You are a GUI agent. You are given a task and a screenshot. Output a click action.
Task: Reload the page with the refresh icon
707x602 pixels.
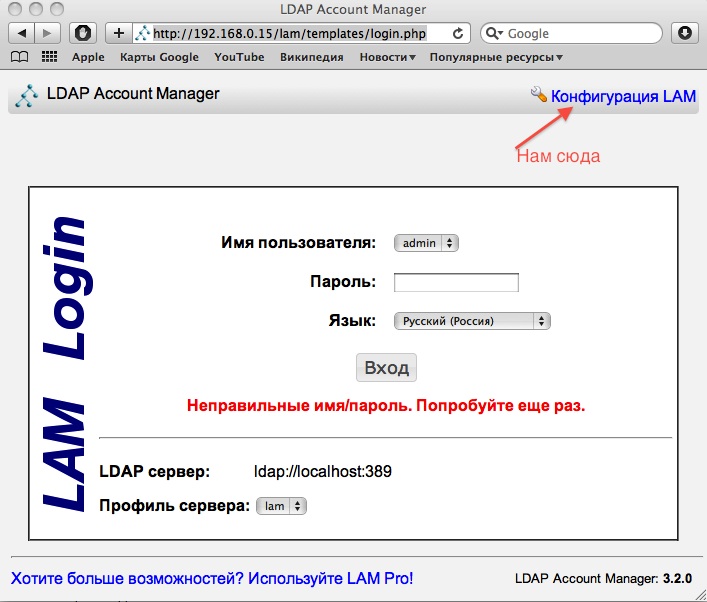coord(458,33)
